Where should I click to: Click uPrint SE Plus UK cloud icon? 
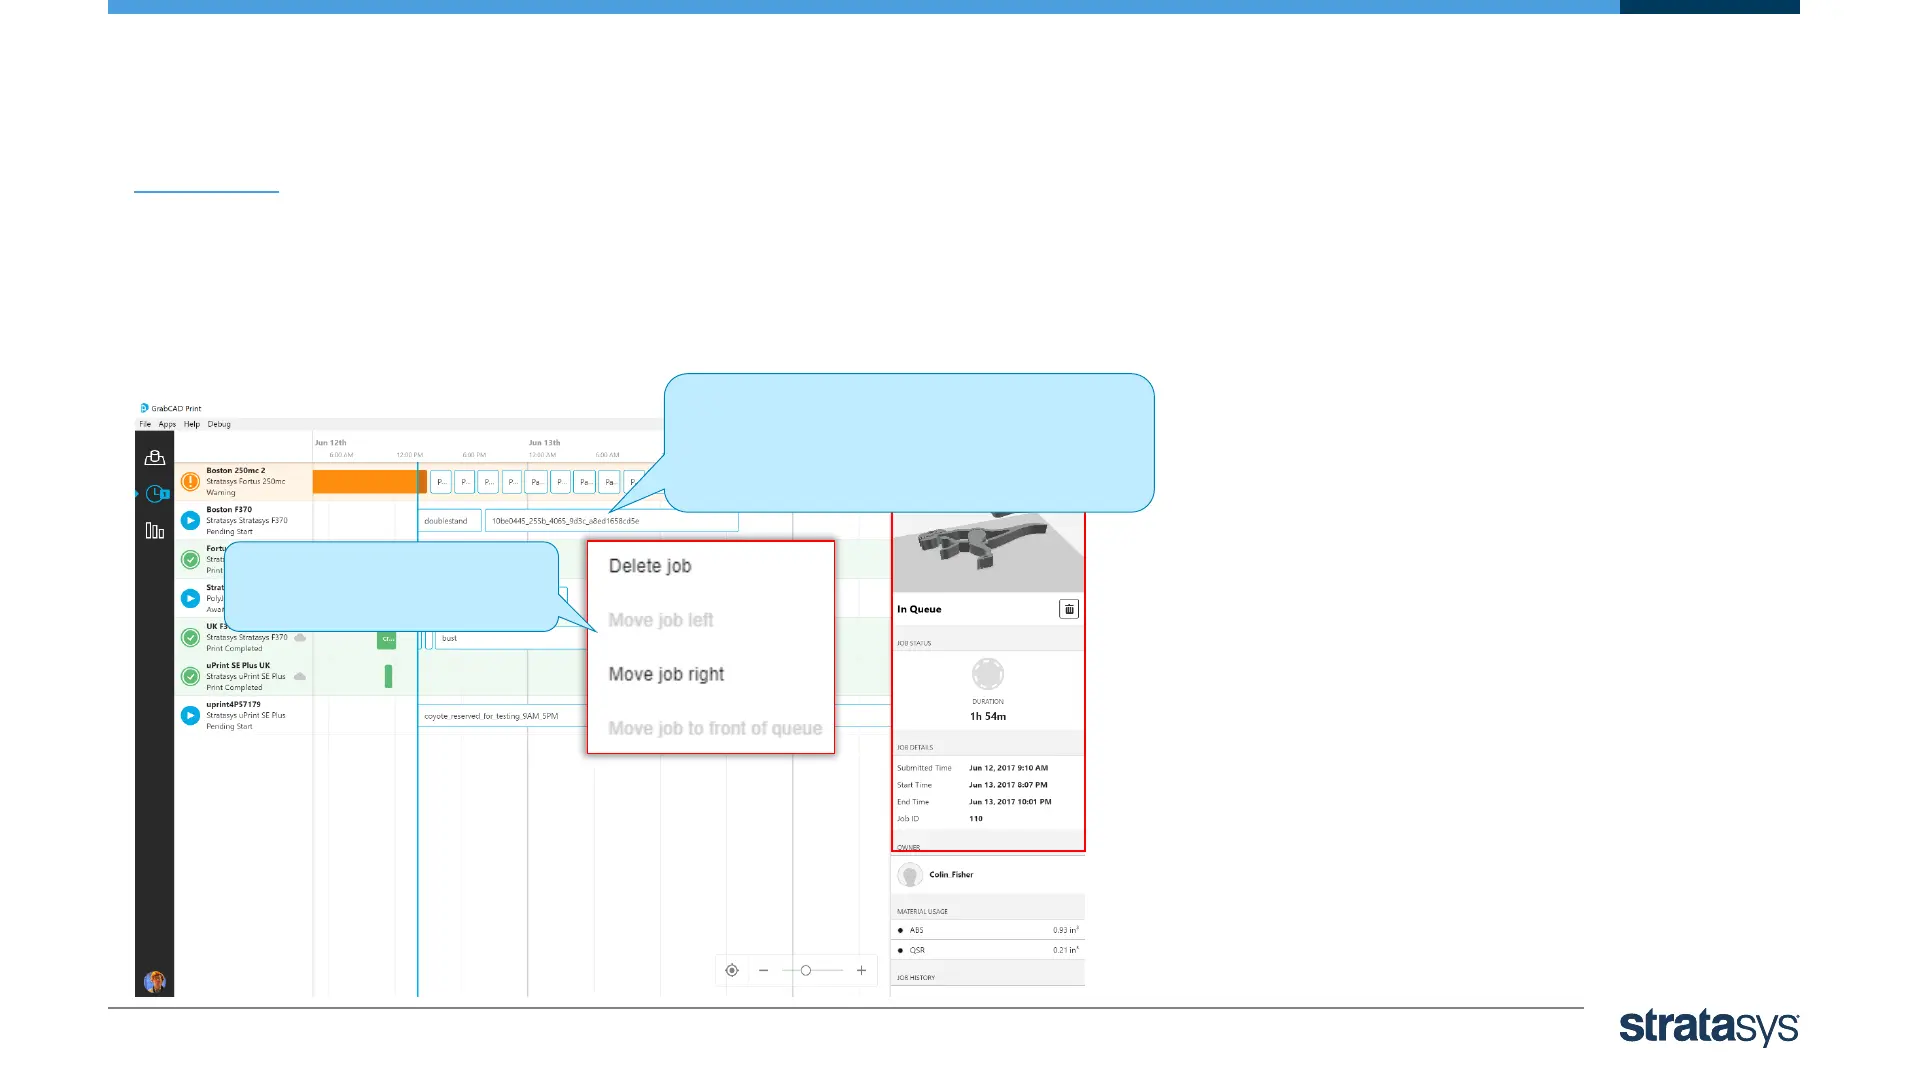click(x=300, y=676)
